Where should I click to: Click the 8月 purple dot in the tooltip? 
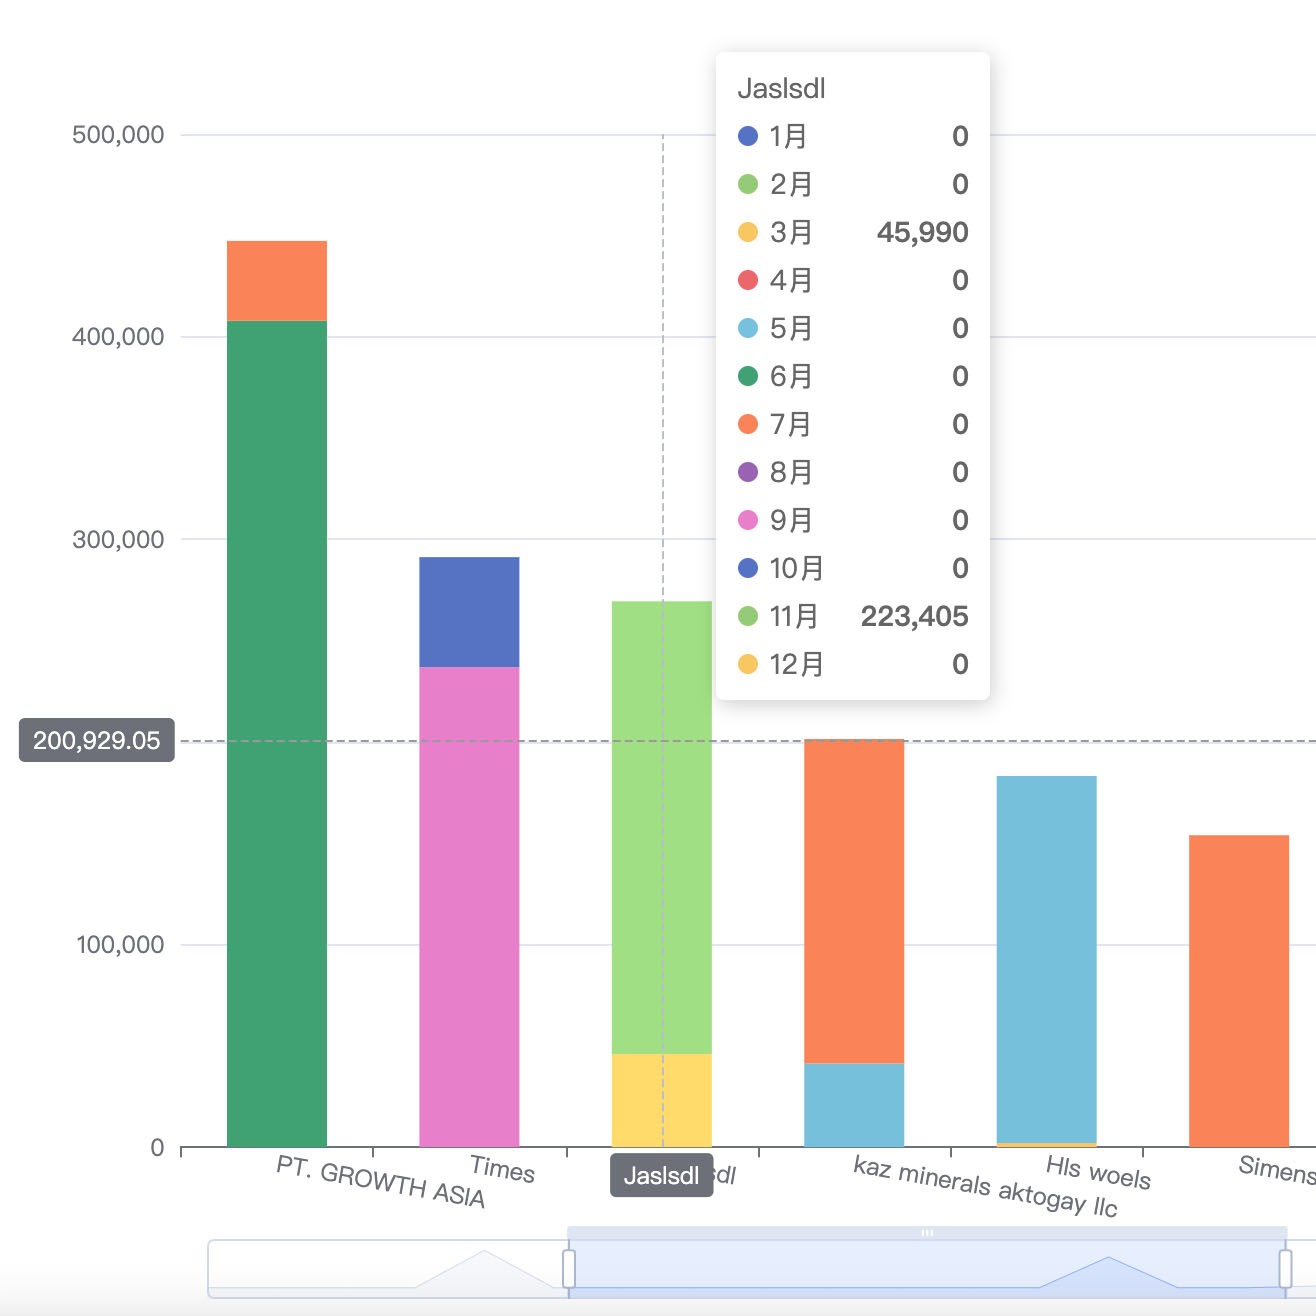[x=748, y=472]
